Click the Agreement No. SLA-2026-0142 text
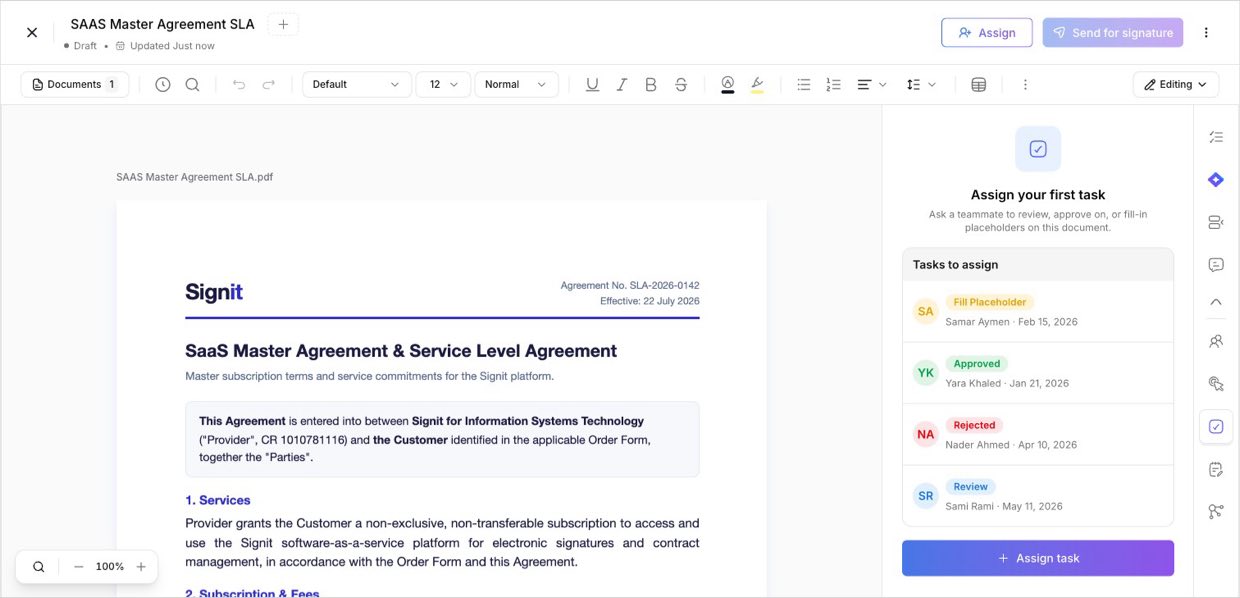1240x598 pixels. [x=630, y=285]
